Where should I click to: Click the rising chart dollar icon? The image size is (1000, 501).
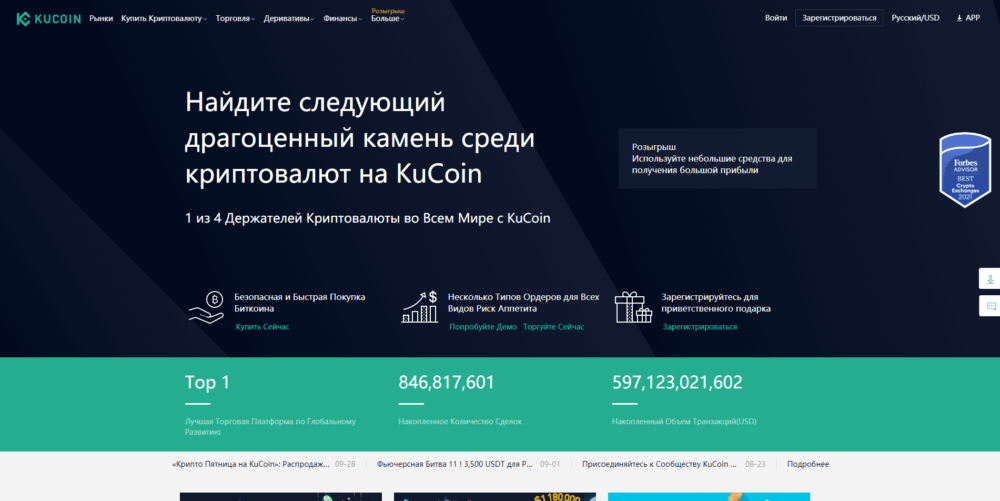(420, 306)
